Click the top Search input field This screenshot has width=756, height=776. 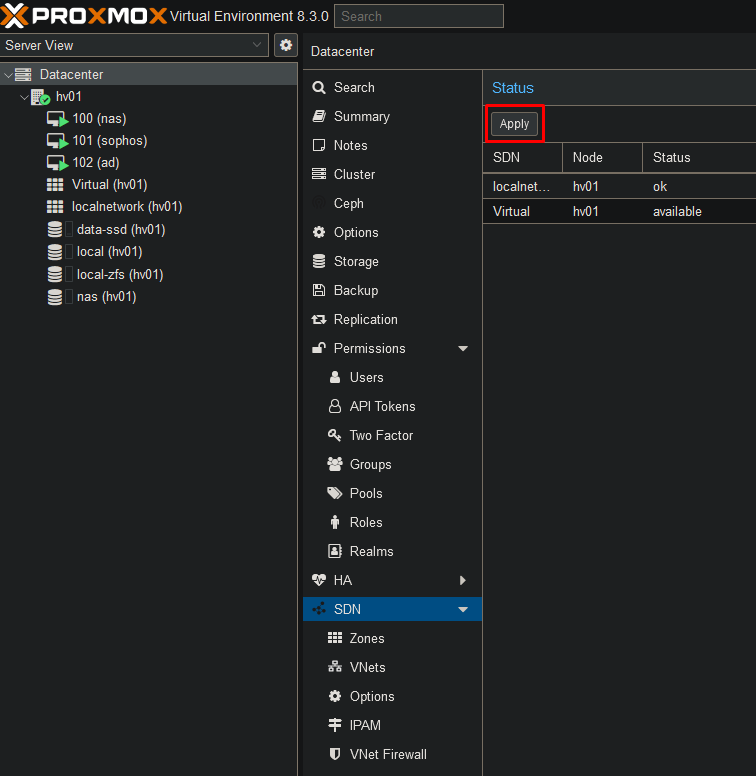(419, 16)
